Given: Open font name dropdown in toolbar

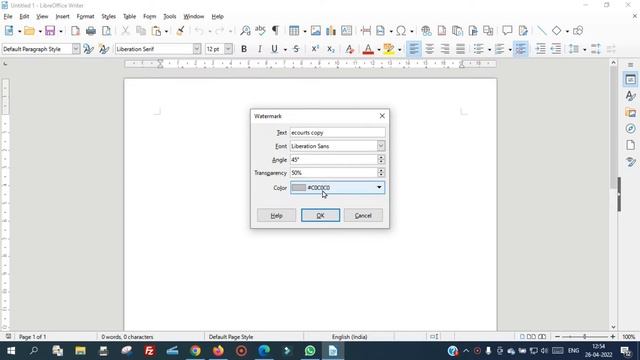Looking at the screenshot, I should pos(197,49).
